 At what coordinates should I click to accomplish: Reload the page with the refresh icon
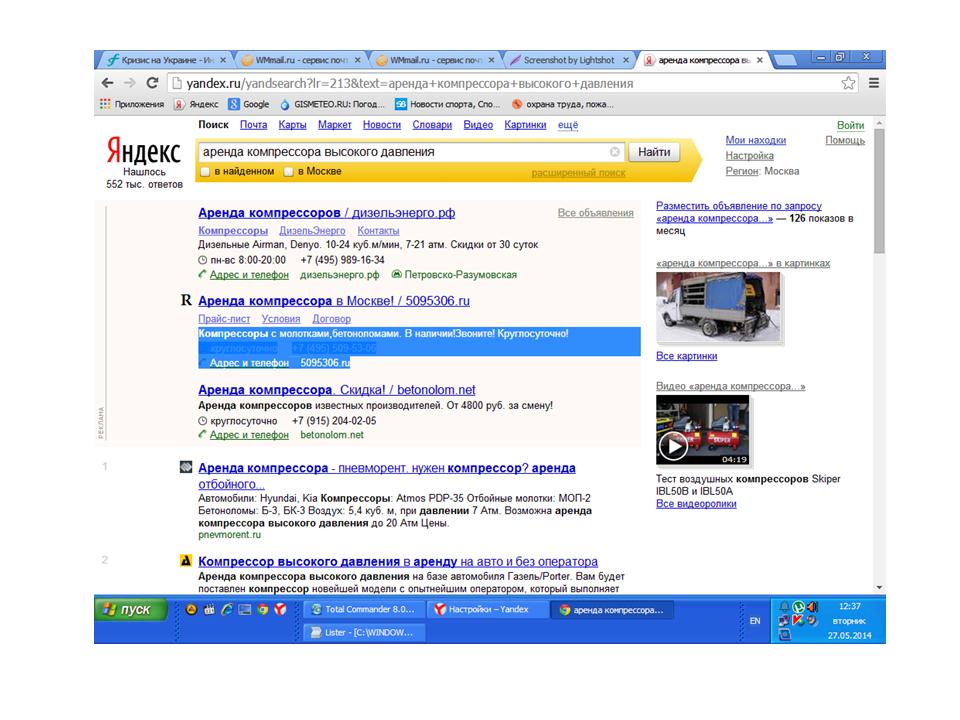pyautogui.click(x=152, y=83)
